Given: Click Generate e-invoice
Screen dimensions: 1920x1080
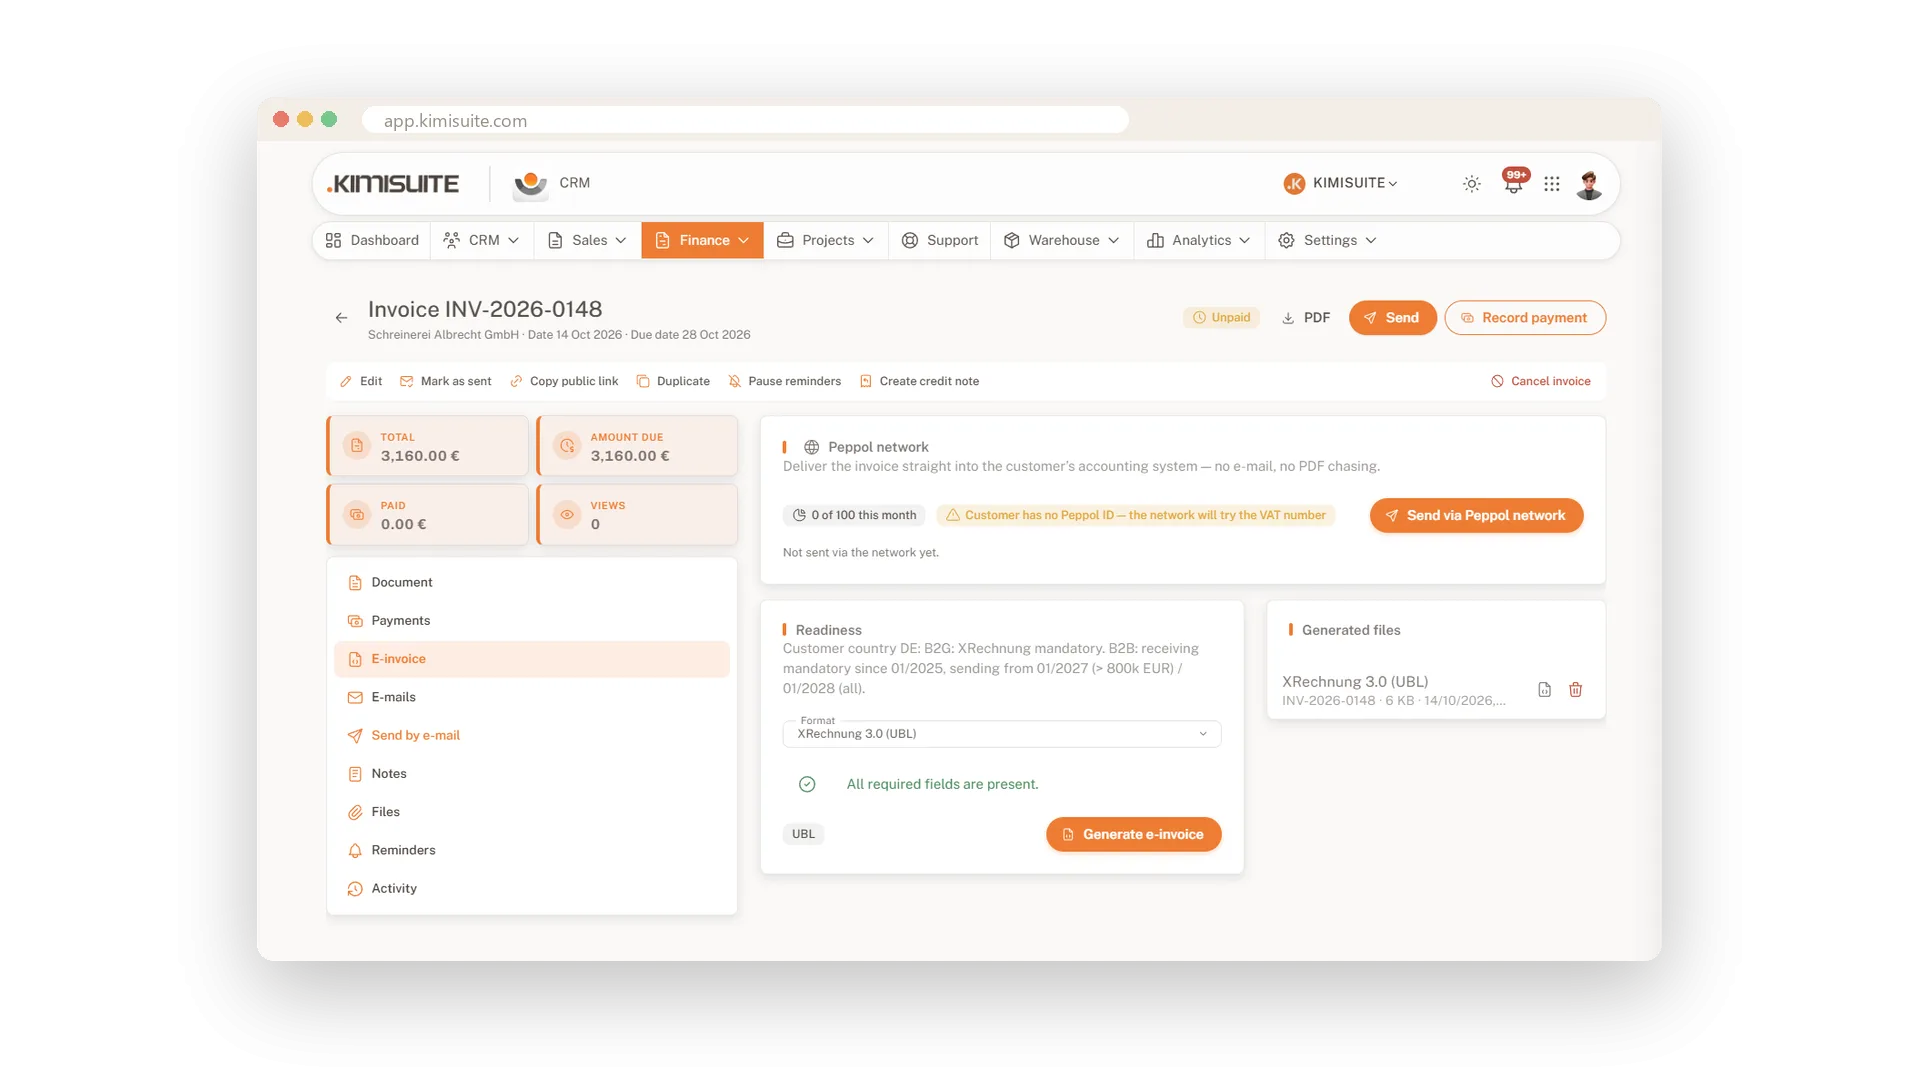Looking at the screenshot, I should click(x=1133, y=834).
